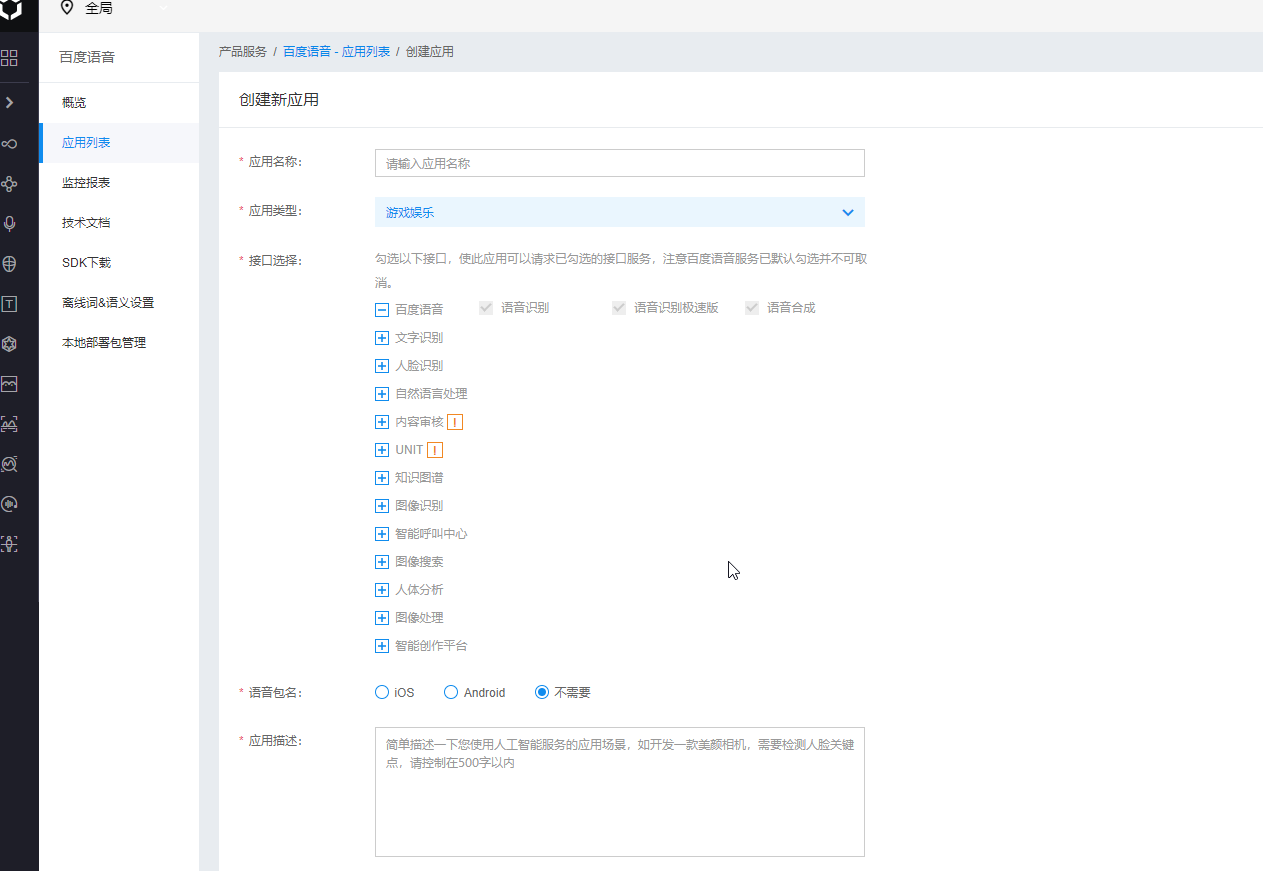The width and height of the screenshot is (1263, 871).
Task: Open 技术文档 in the side menu
Action: [x=119, y=223]
